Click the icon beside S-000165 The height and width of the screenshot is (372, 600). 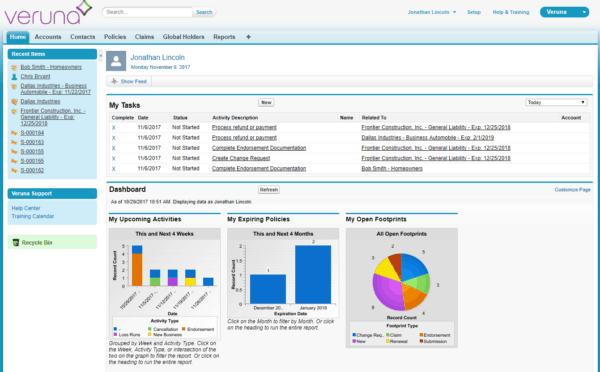click(14, 161)
